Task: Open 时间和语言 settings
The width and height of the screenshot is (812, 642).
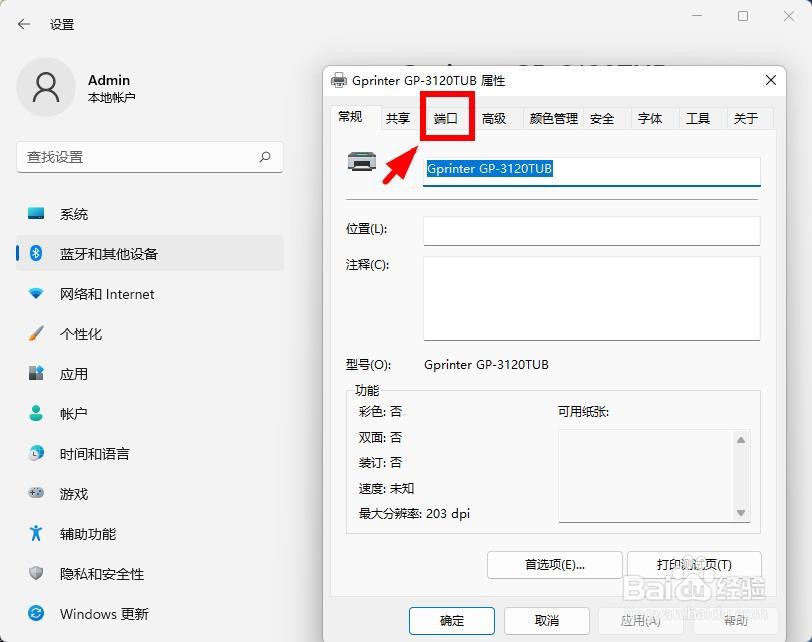Action: 150,453
